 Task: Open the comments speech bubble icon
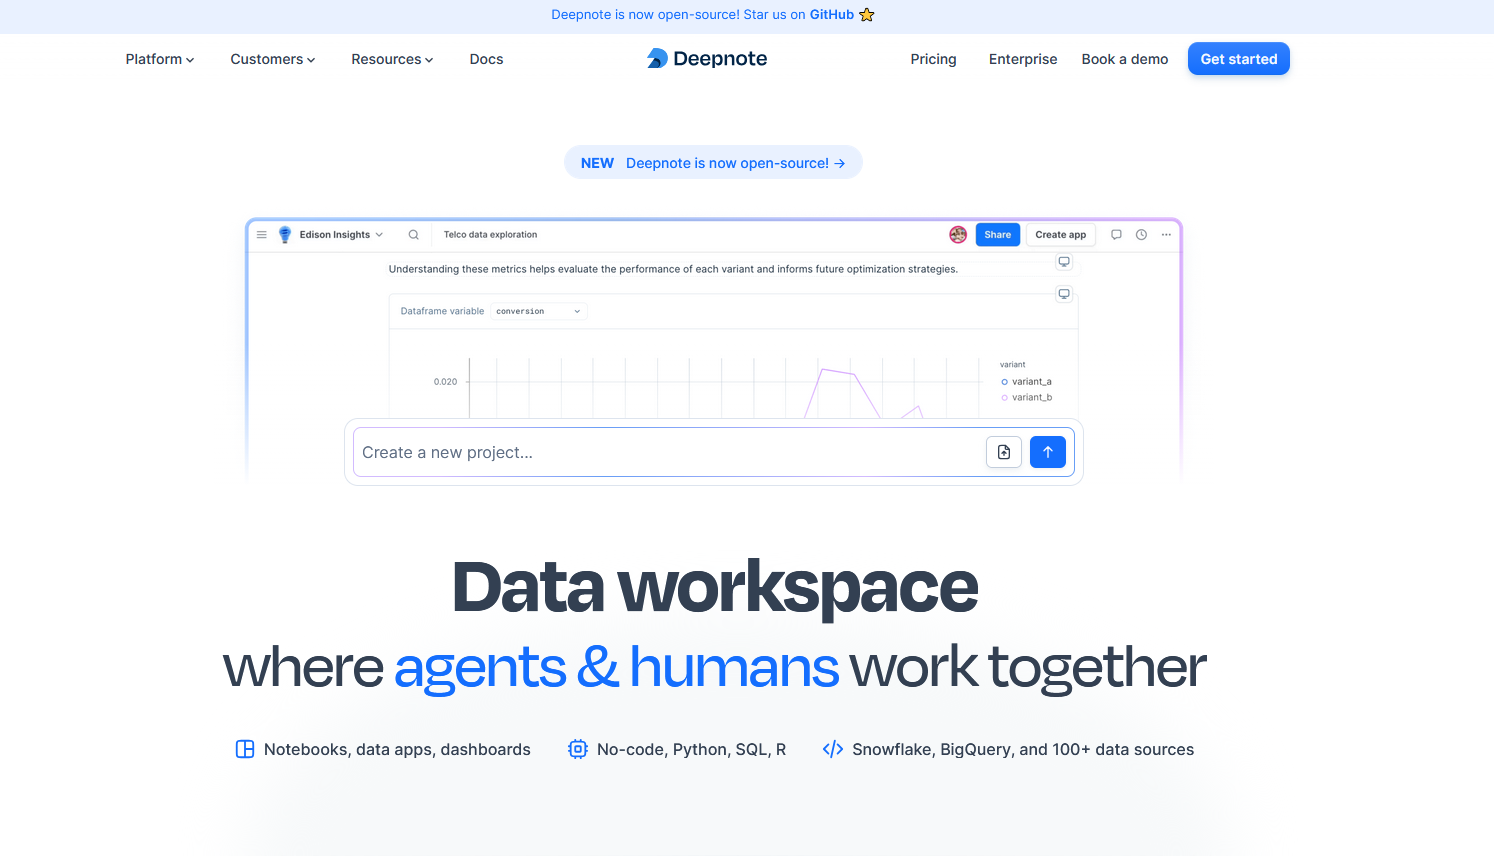[1116, 235]
